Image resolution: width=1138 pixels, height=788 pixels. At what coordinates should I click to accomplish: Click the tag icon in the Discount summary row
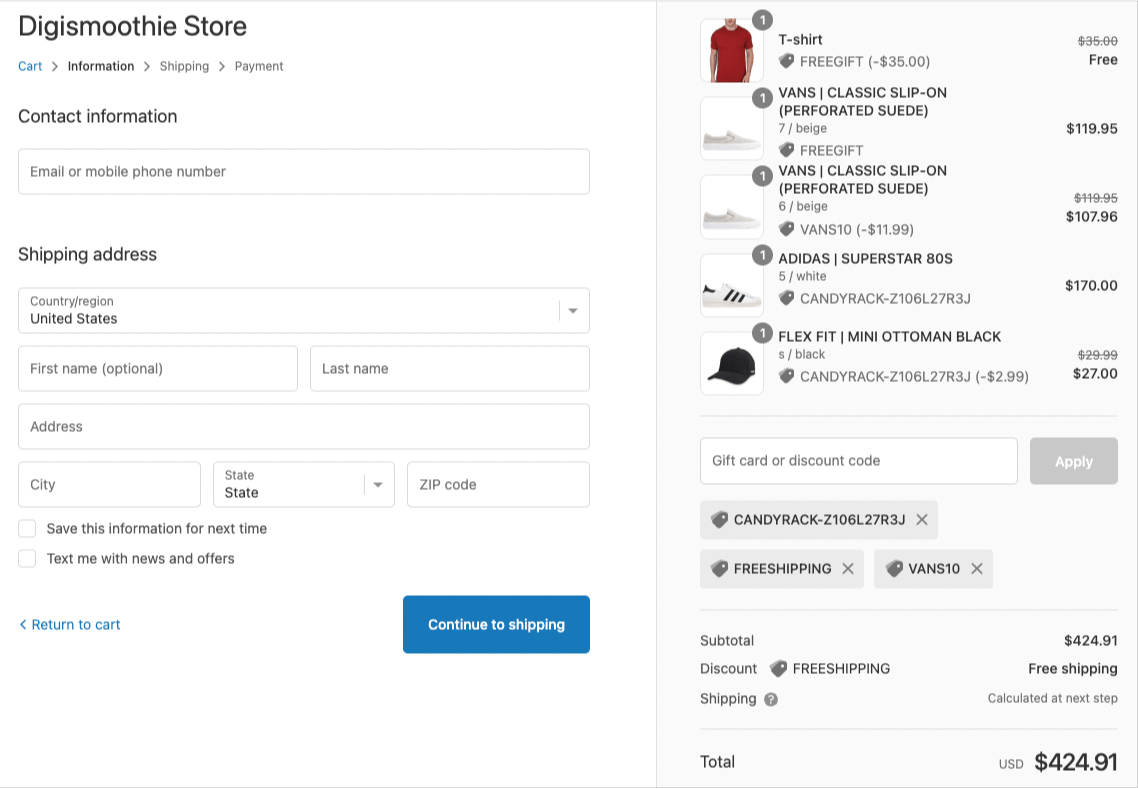[778, 668]
